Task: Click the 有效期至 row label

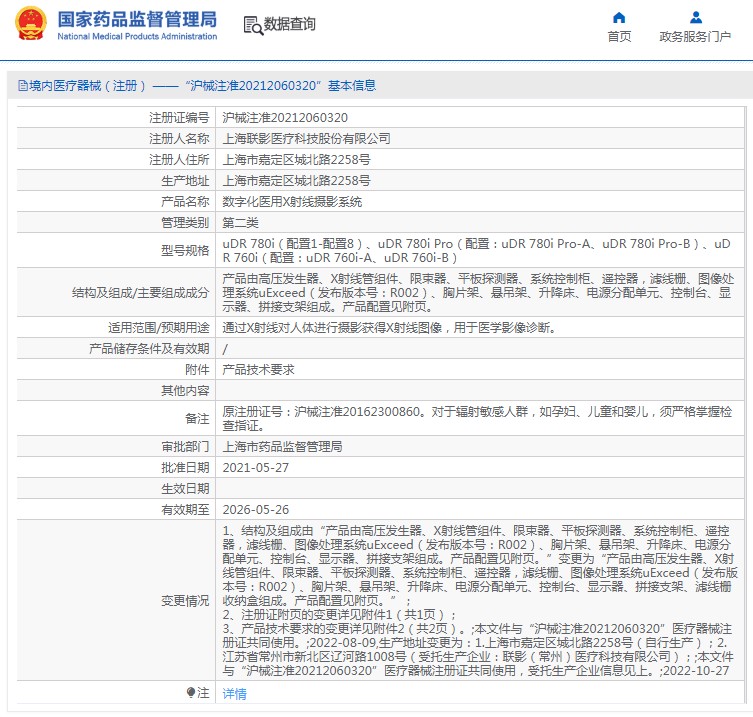Action: pyautogui.click(x=185, y=510)
